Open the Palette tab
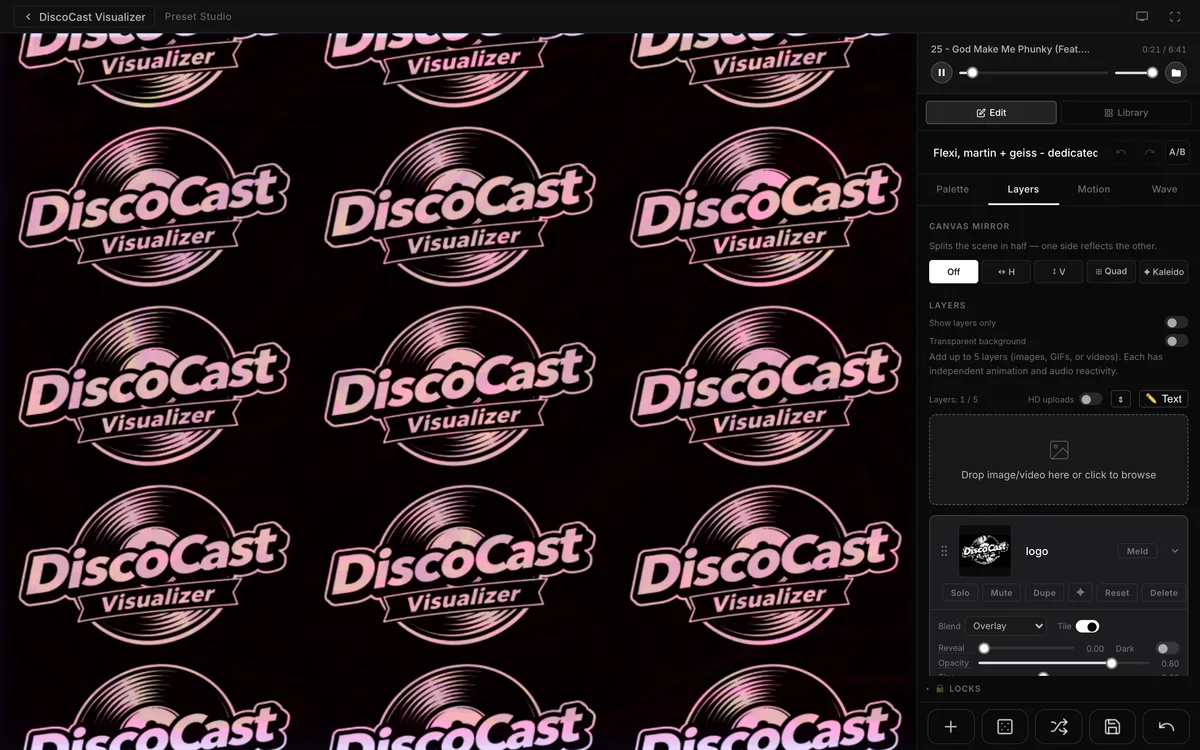Image resolution: width=1200 pixels, height=750 pixels. [952, 189]
